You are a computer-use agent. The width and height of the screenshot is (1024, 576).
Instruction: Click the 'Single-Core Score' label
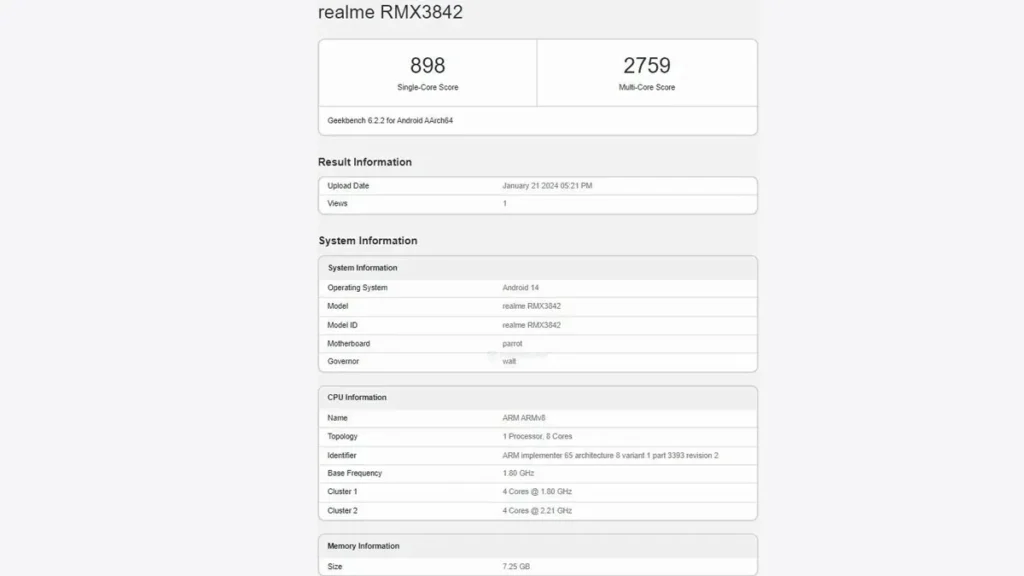428,88
